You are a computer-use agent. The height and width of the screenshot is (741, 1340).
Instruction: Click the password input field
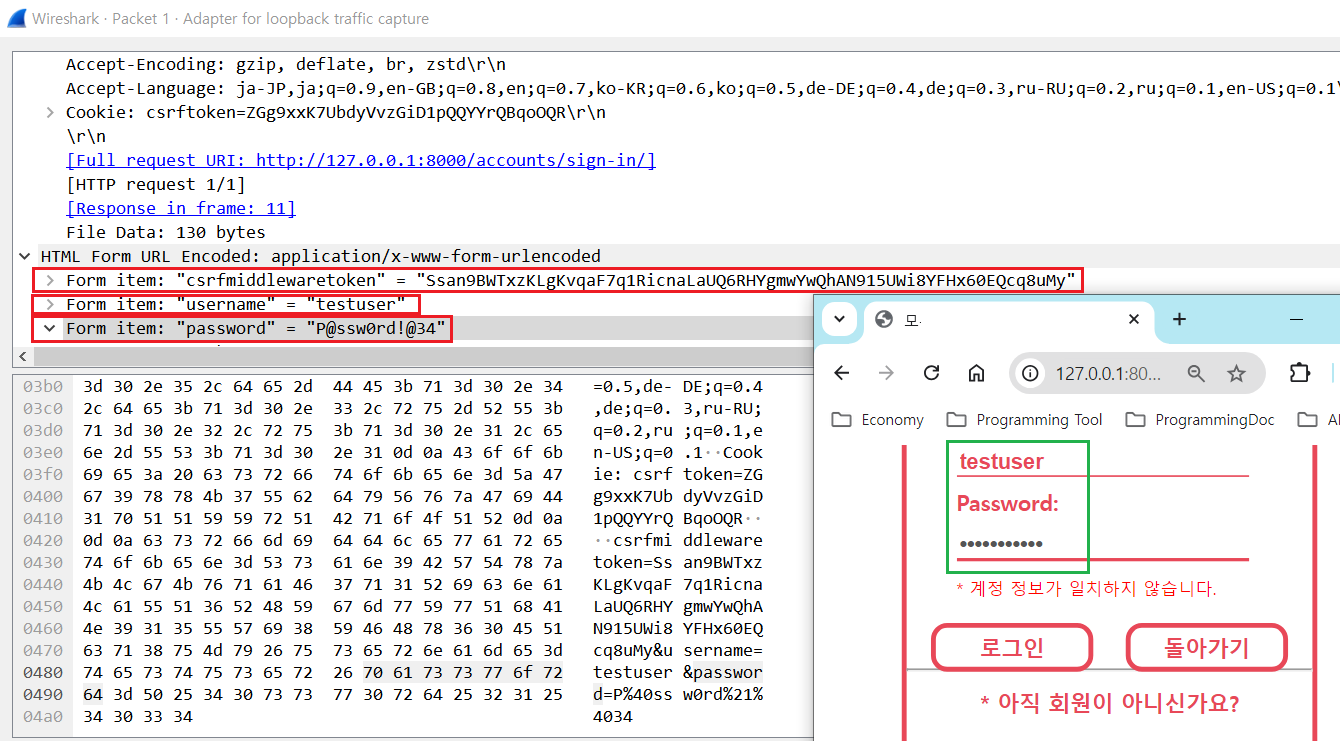(x=1100, y=544)
